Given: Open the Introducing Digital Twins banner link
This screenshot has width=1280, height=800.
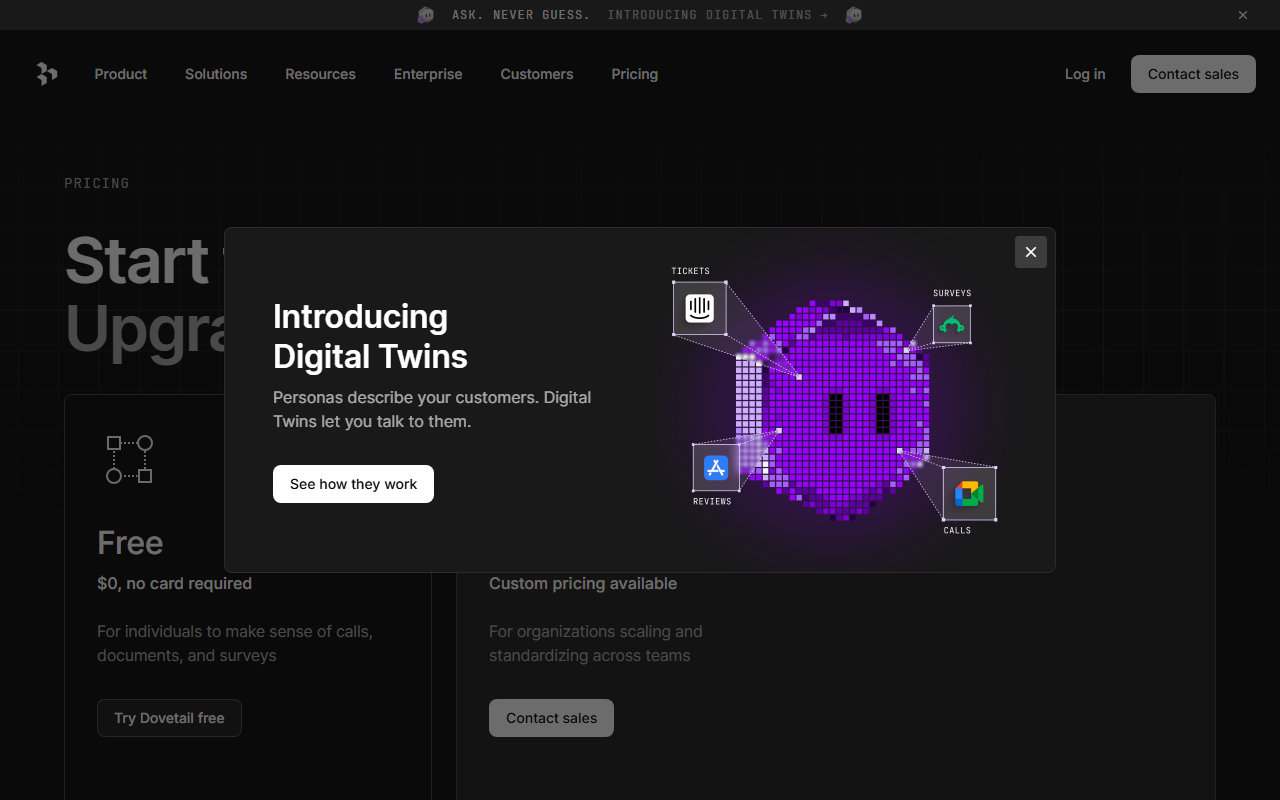Looking at the screenshot, I should tap(718, 15).
